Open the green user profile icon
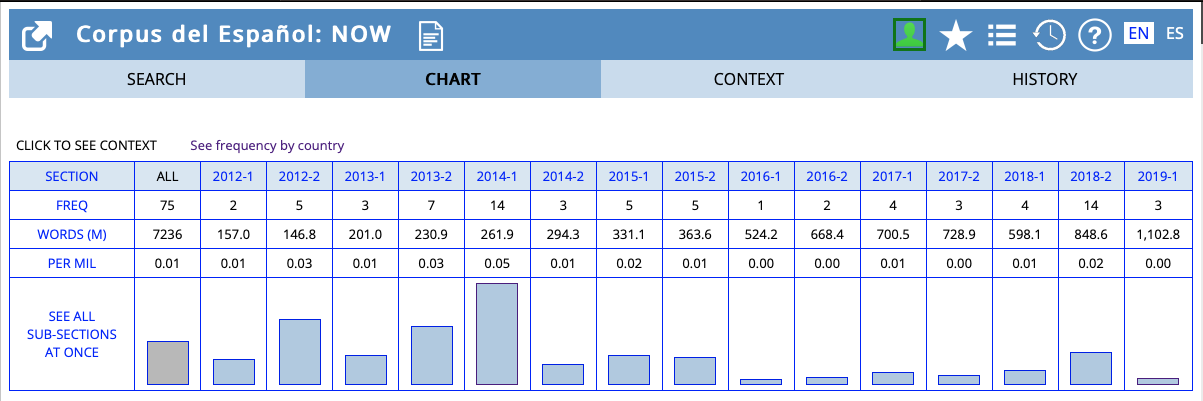1203x401 pixels. click(x=909, y=36)
